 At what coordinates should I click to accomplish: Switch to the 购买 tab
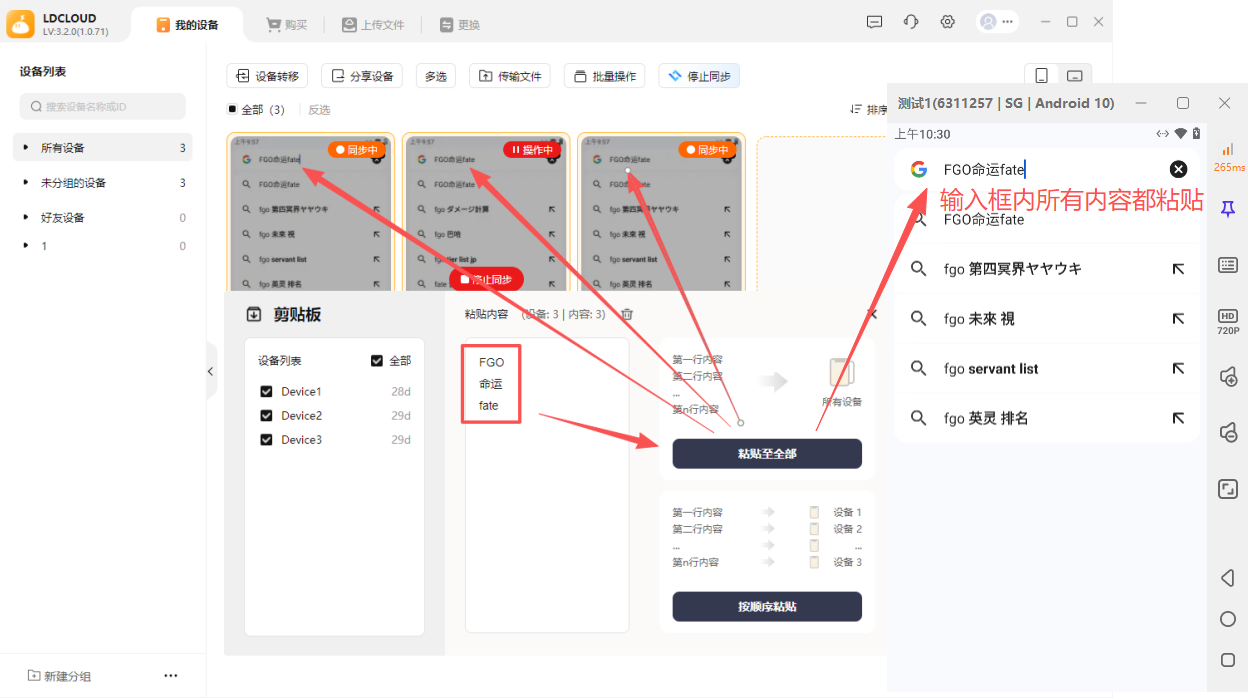[286, 25]
